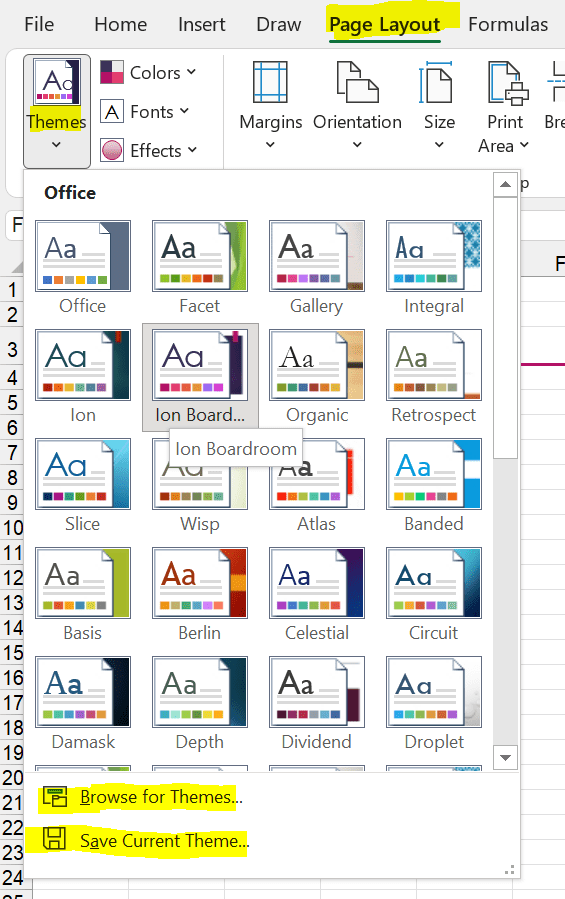Switch to the Formulas tab

(x=508, y=25)
